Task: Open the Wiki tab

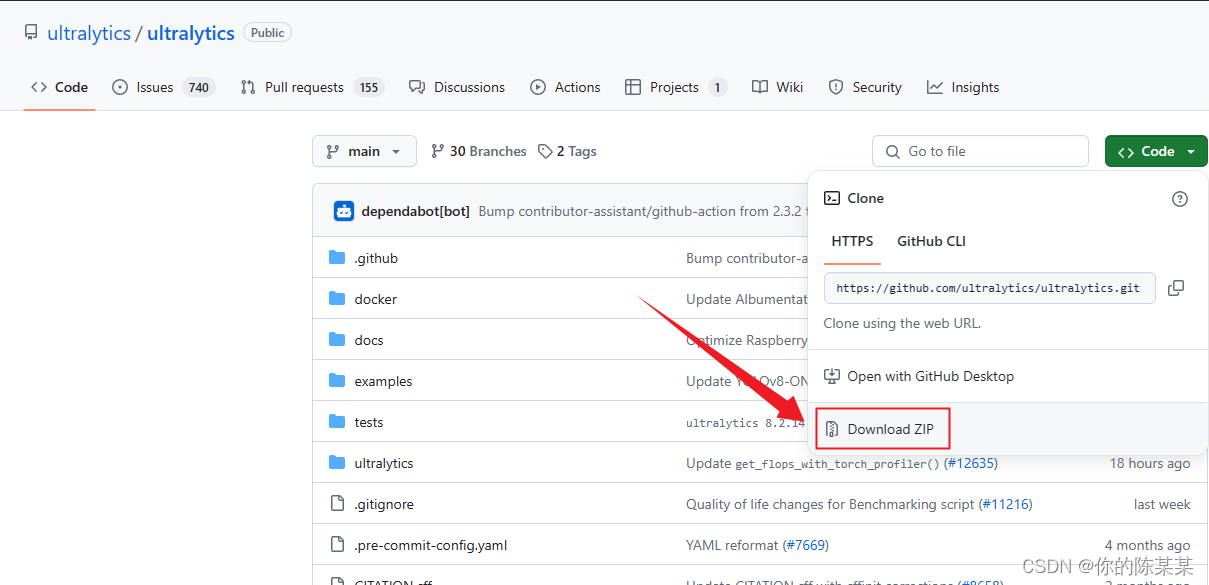Action: pyautogui.click(x=778, y=87)
